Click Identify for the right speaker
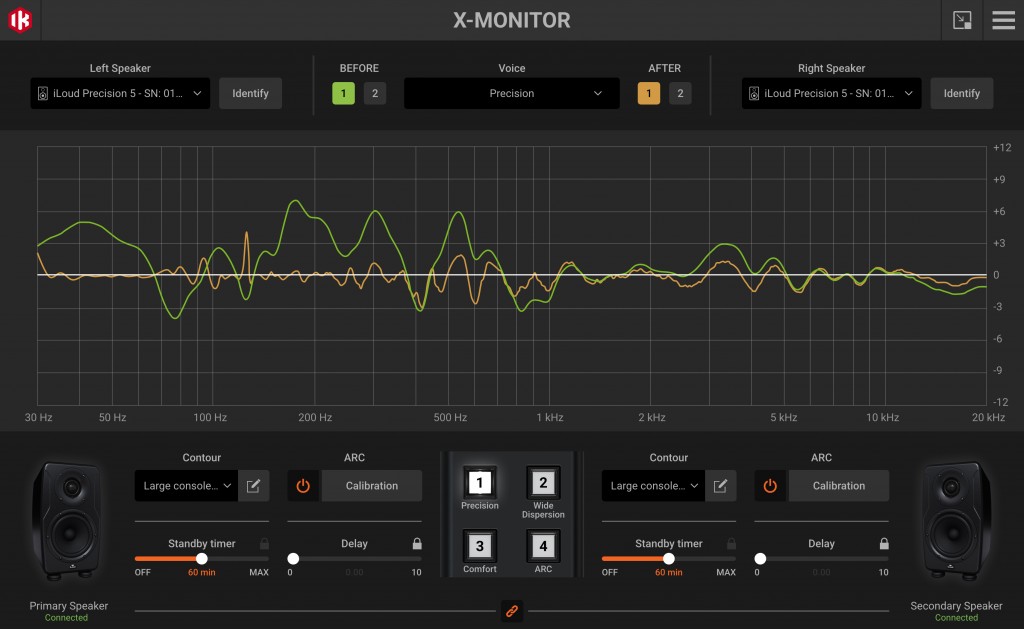The image size is (1024, 629). [x=961, y=93]
